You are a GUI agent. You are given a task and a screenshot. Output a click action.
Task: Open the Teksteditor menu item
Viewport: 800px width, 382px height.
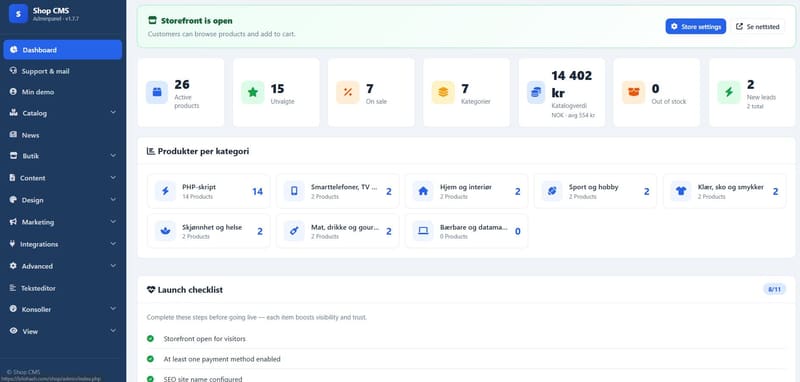63,288
